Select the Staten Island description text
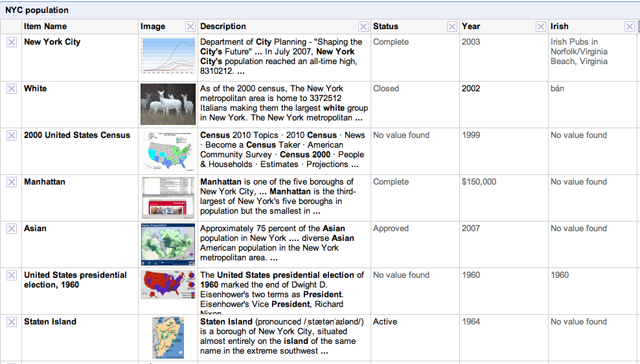640x364 pixels. [x=282, y=336]
